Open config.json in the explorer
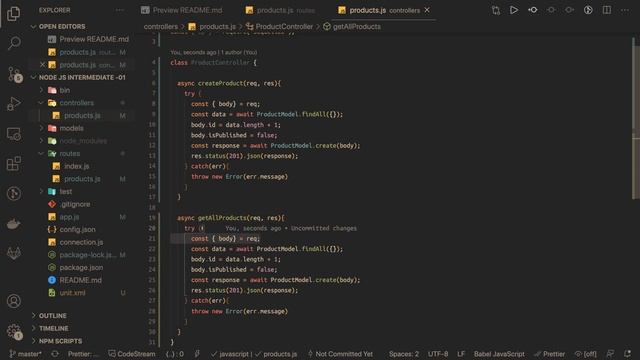Viewport: 640px width, 360px height. pos(77,229)
